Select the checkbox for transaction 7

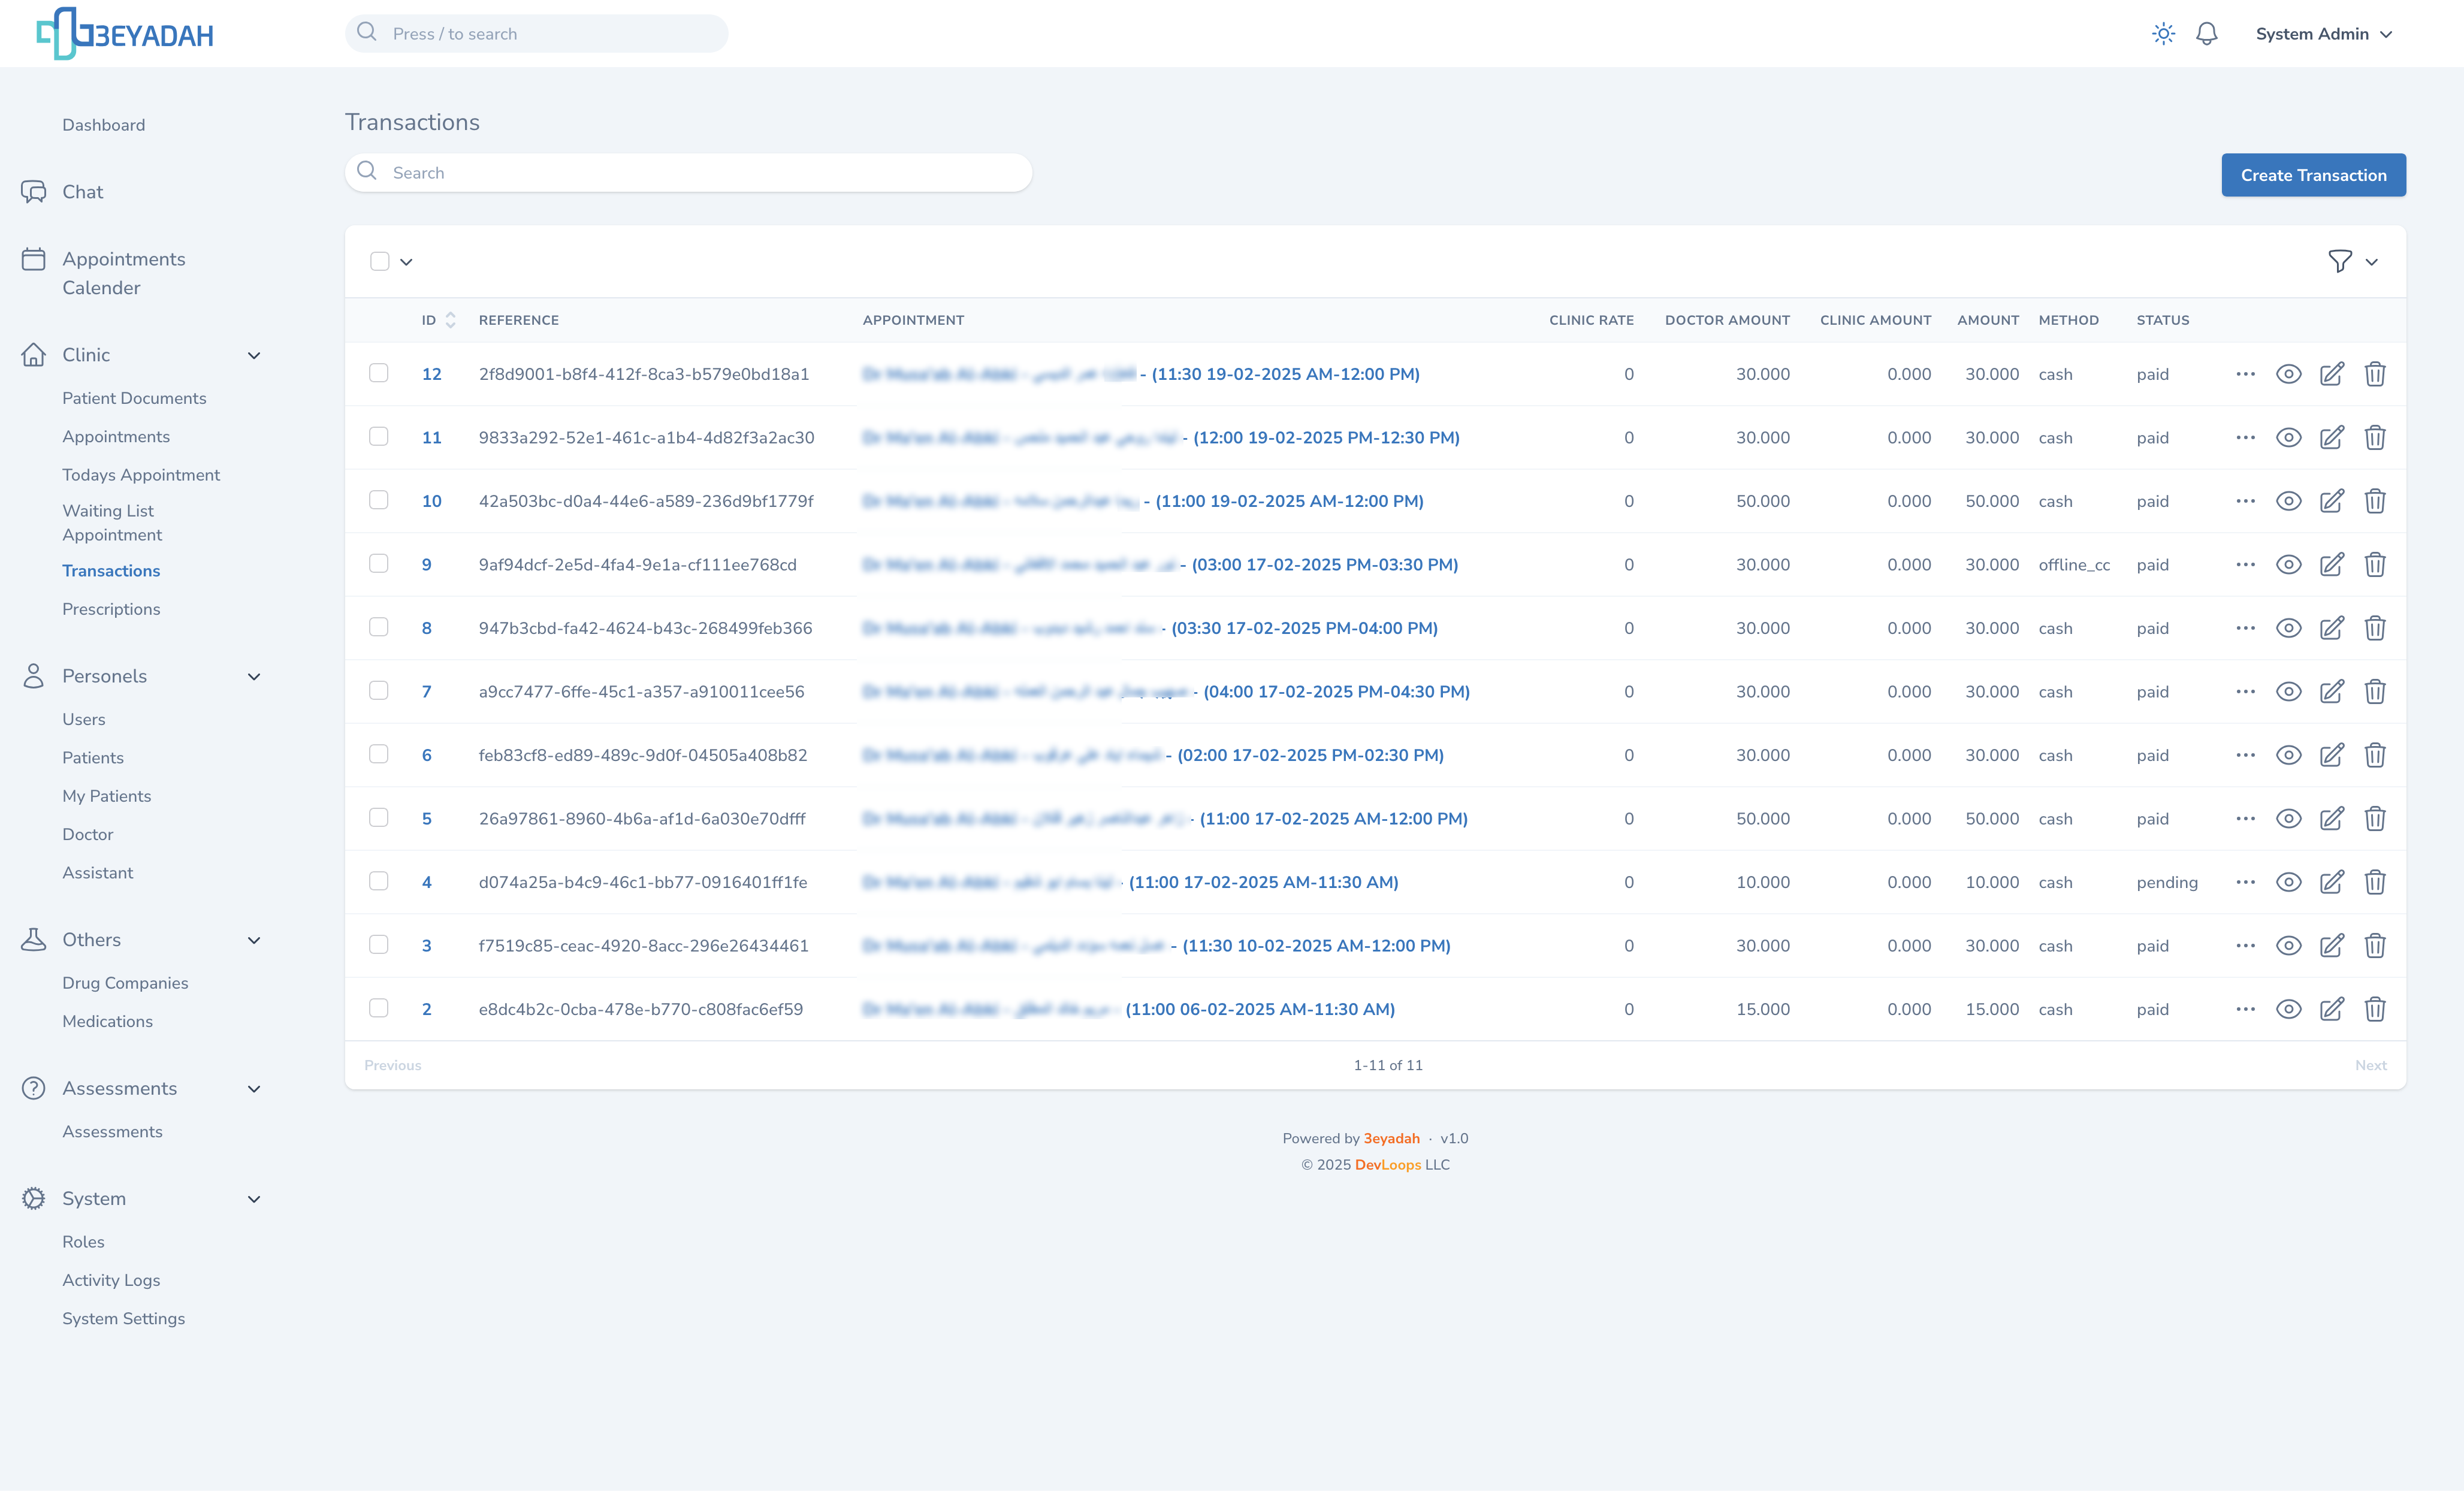pos(378,691)
